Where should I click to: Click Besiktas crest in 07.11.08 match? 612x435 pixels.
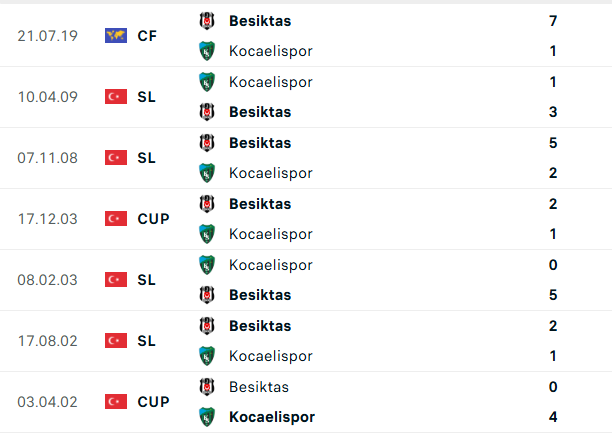coord(207,143)
